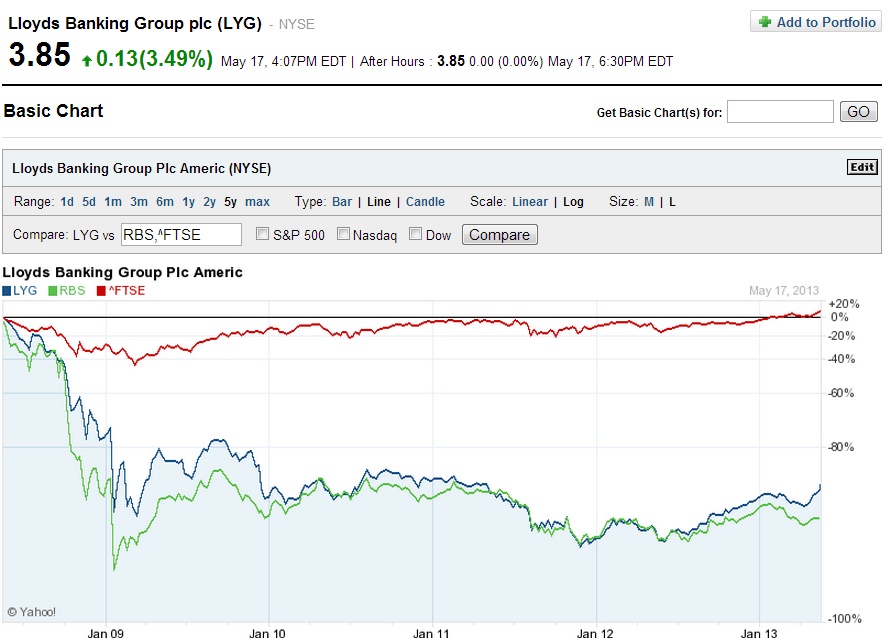The height and width of the screenshot is (638, 888).
Task: Click the -100% y-axis label
Action: pyautogui.click(x=845, y=619)
